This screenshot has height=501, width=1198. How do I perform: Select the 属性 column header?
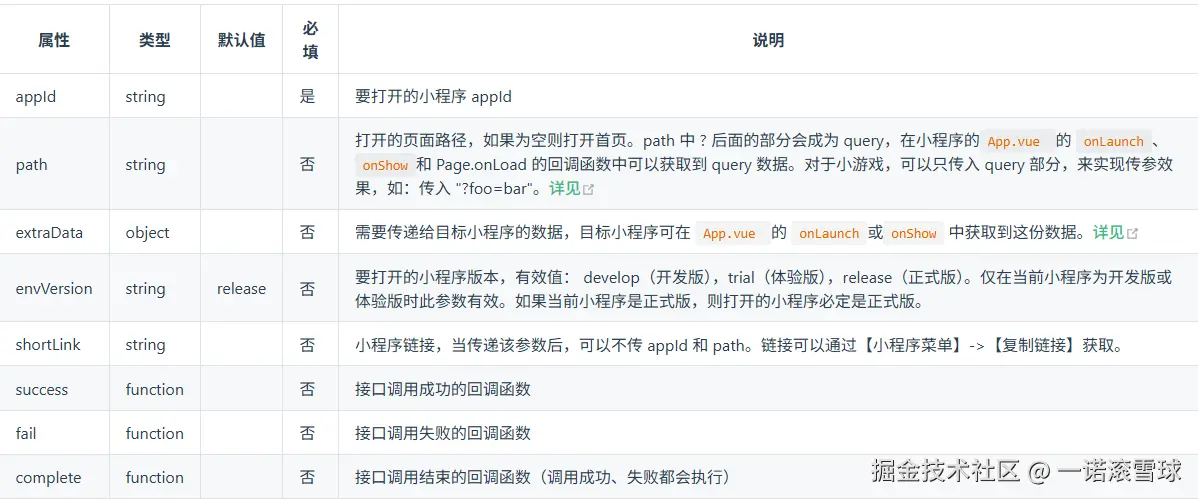click(x=54, y=40)
